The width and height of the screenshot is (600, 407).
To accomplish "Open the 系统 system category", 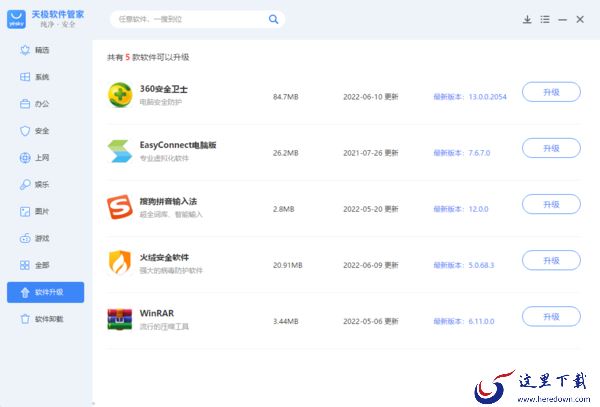I will [34, 77].
